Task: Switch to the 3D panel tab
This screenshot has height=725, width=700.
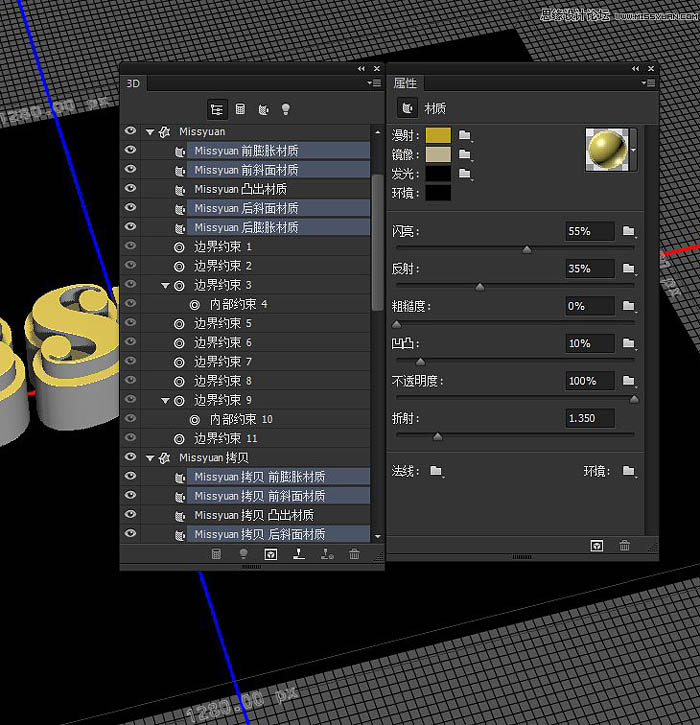Action: [133, 83]
